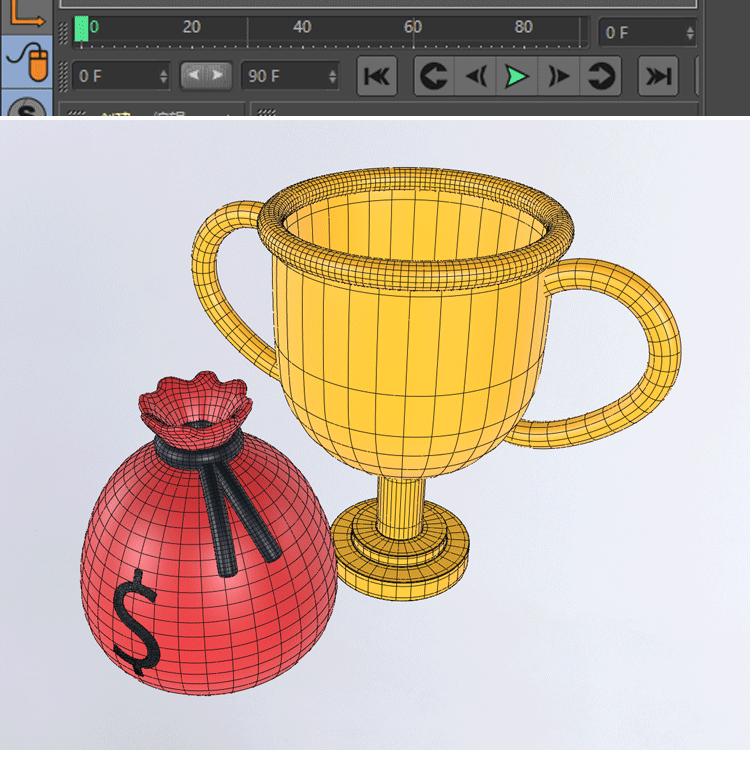This screenshot has height=760, width=750.
Task: Go to the next keyframe
Action: (x=600, y=77)
